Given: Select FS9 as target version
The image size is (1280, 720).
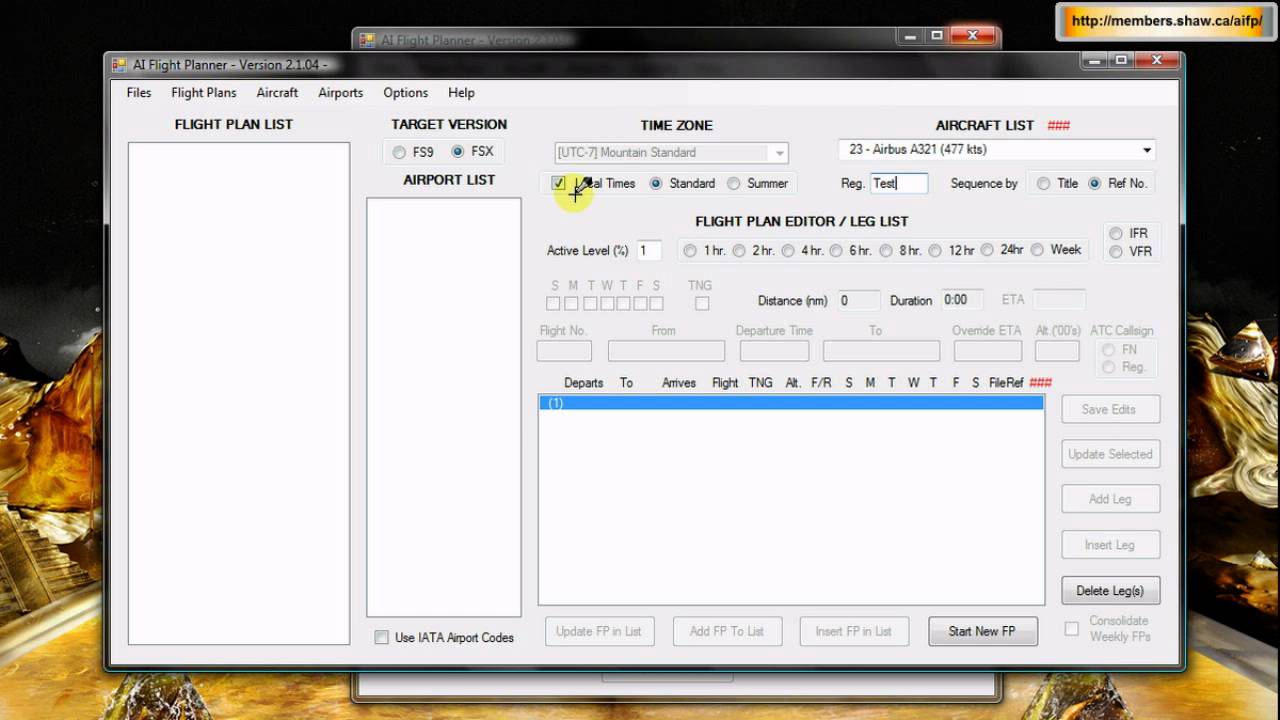Looking at the screenshot, I should (400, 152).
